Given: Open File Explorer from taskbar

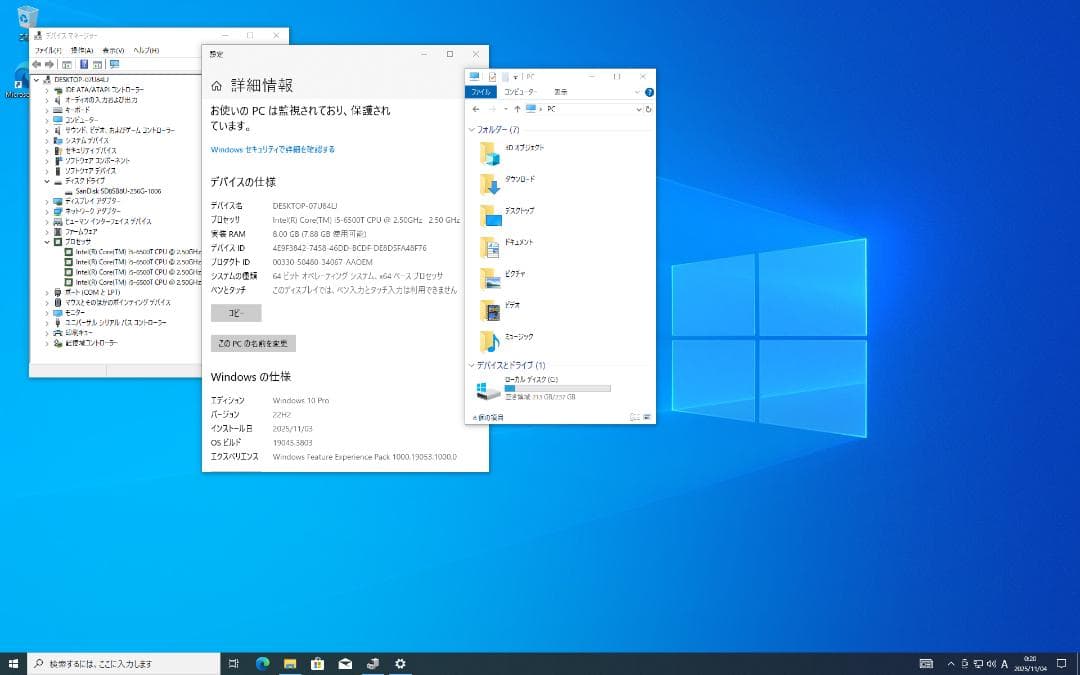Looking at the screenshot, I should 290,664.
